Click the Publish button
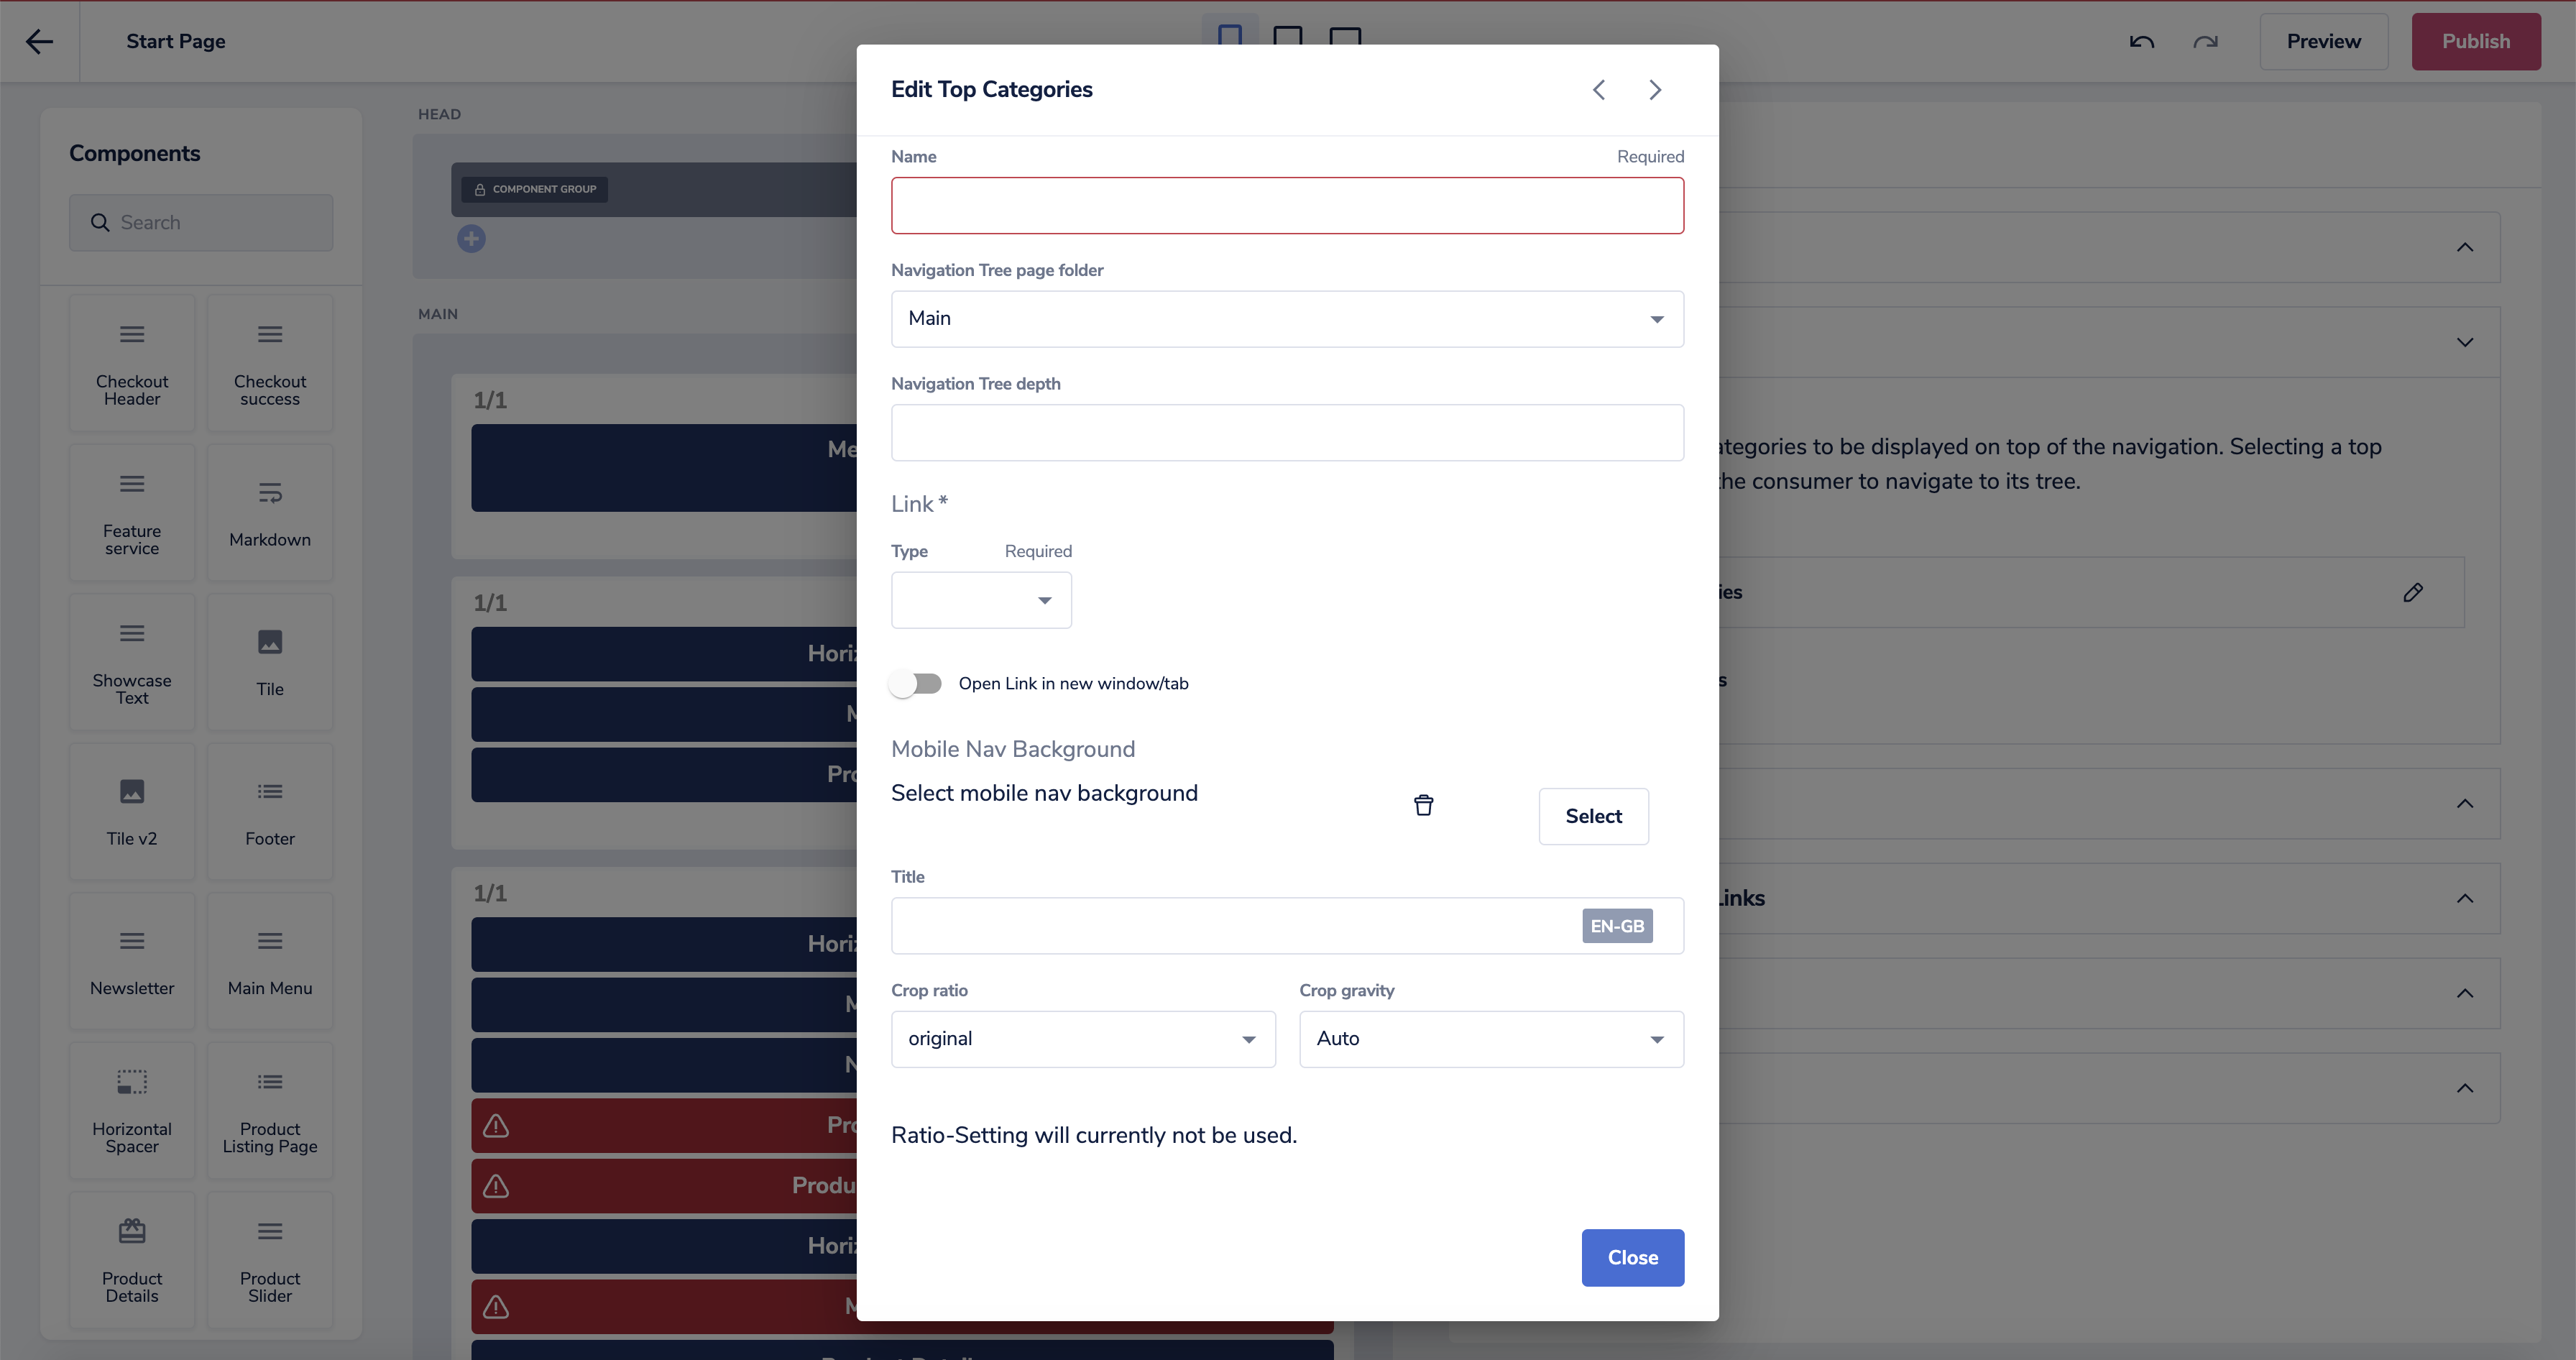This screenshot has height=1360, width=2576. tap(2475, 42)
